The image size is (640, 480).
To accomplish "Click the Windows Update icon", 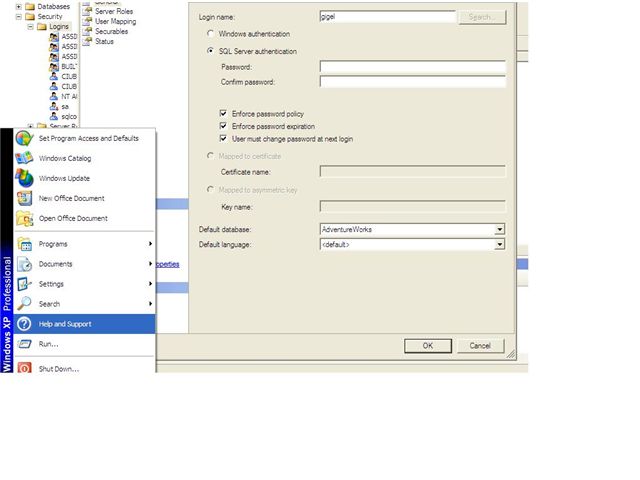I will (x=24, y=178).
